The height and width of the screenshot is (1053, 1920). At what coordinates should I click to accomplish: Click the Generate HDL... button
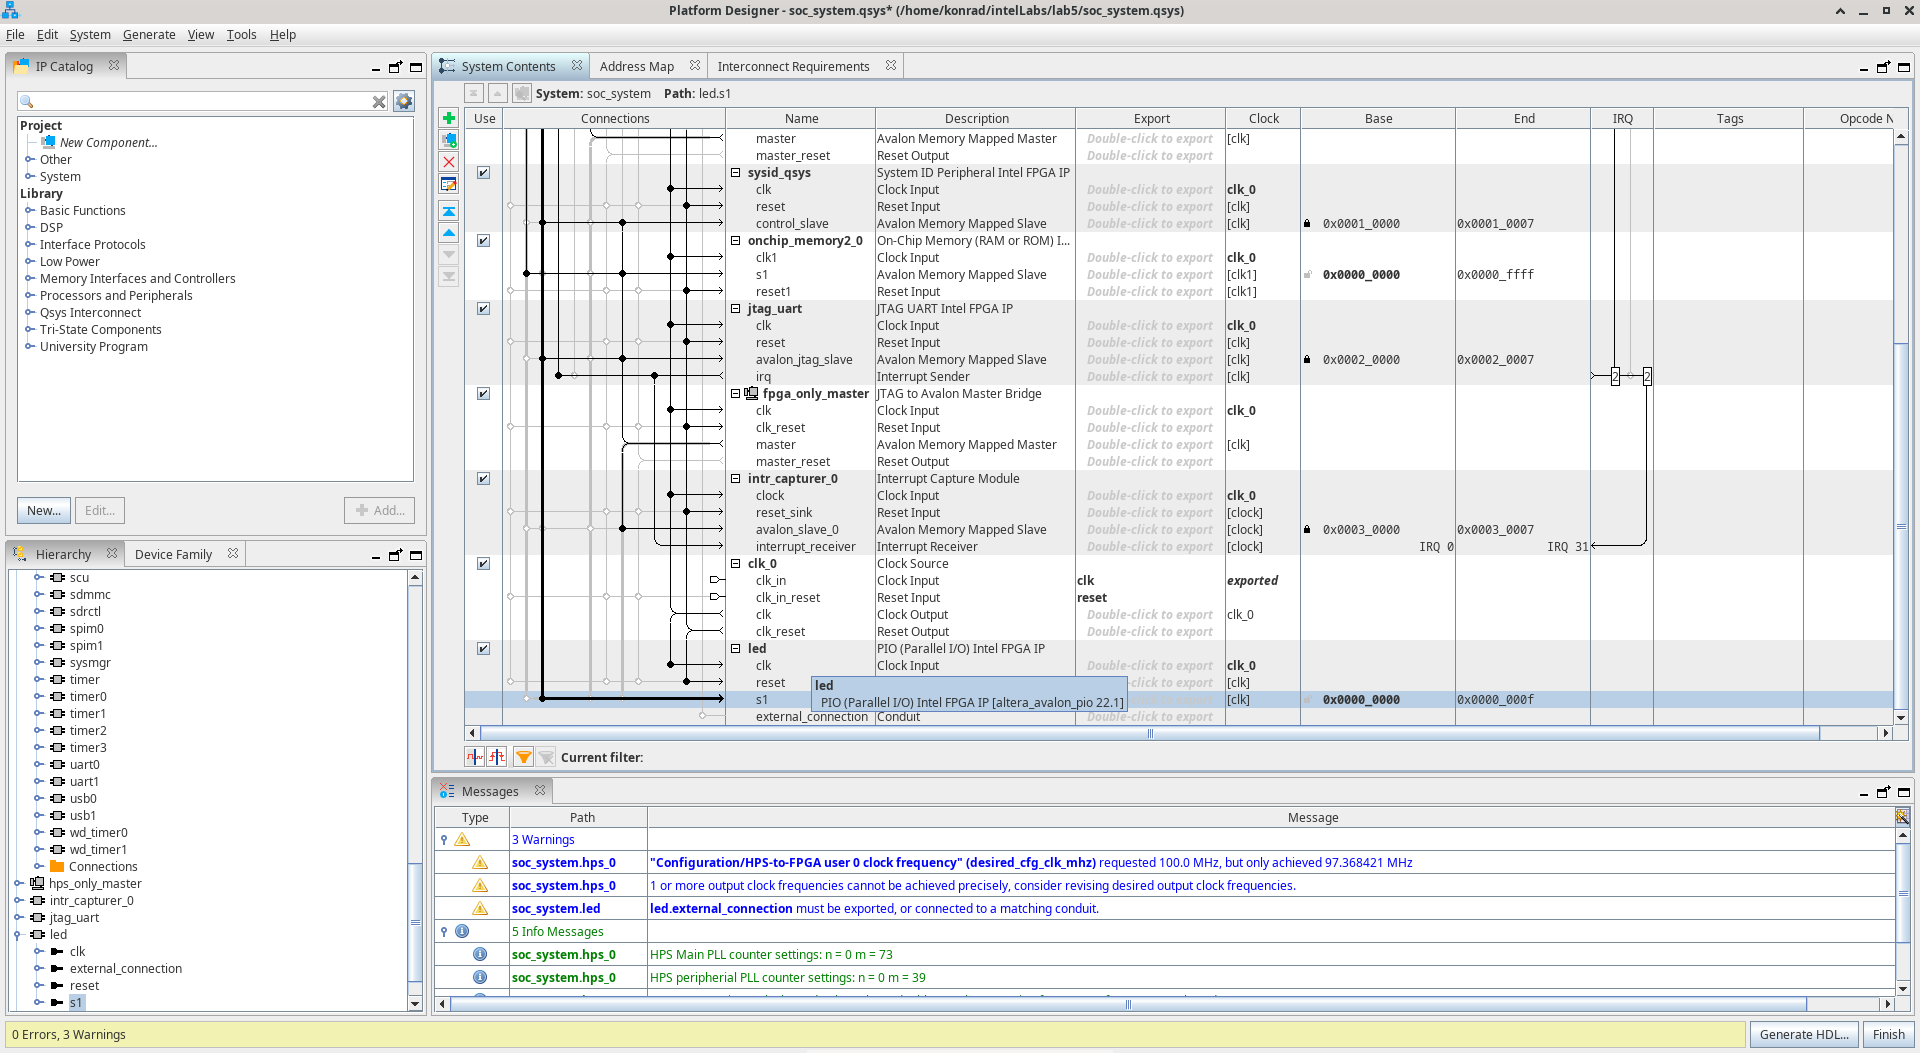[x=1804, y=1035]
